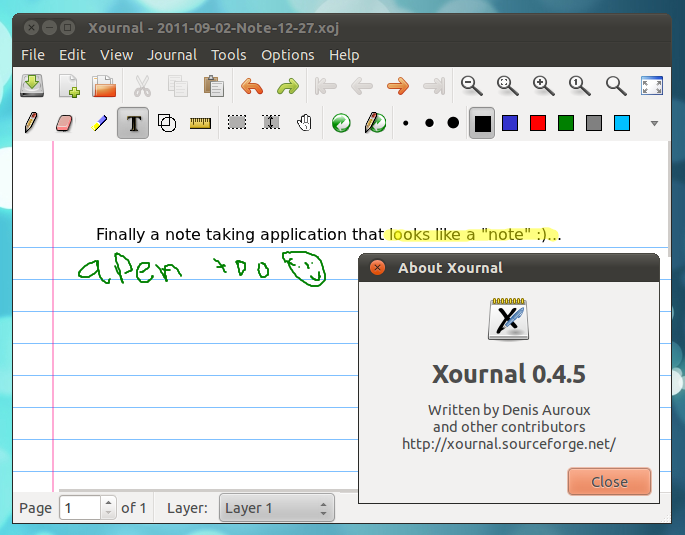The width and height of the screenshot is (685, 535).
Task: Go to the first page
Action: [x=325, y=86]
